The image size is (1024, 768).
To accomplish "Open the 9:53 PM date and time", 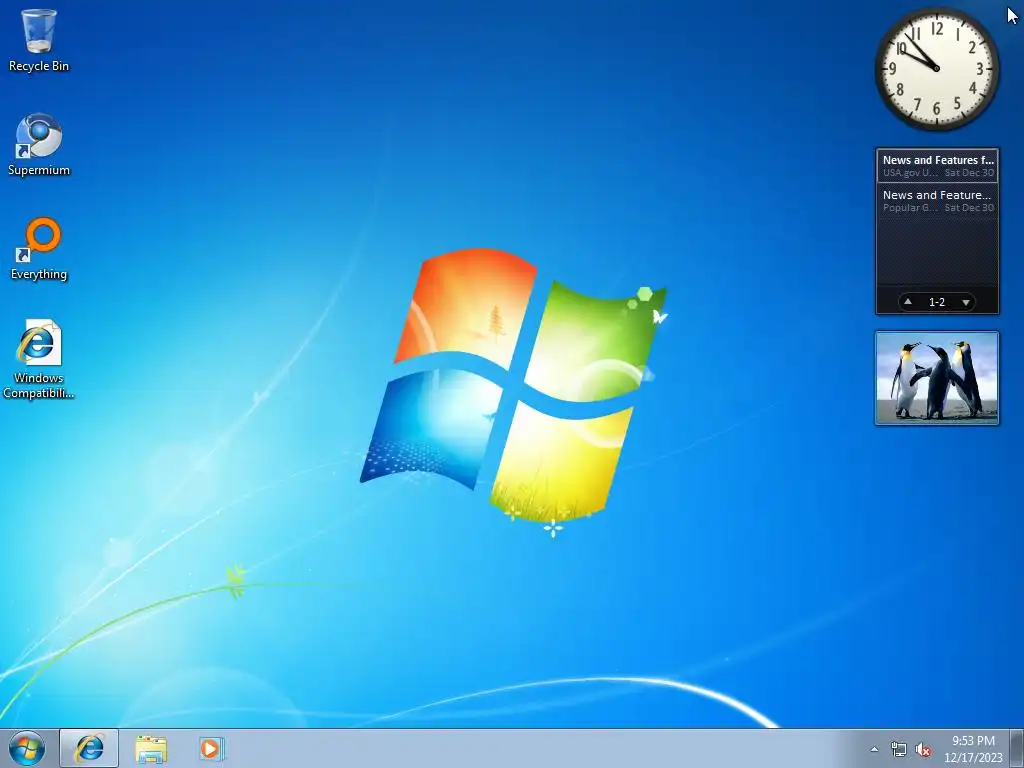I will coord(973,749).
